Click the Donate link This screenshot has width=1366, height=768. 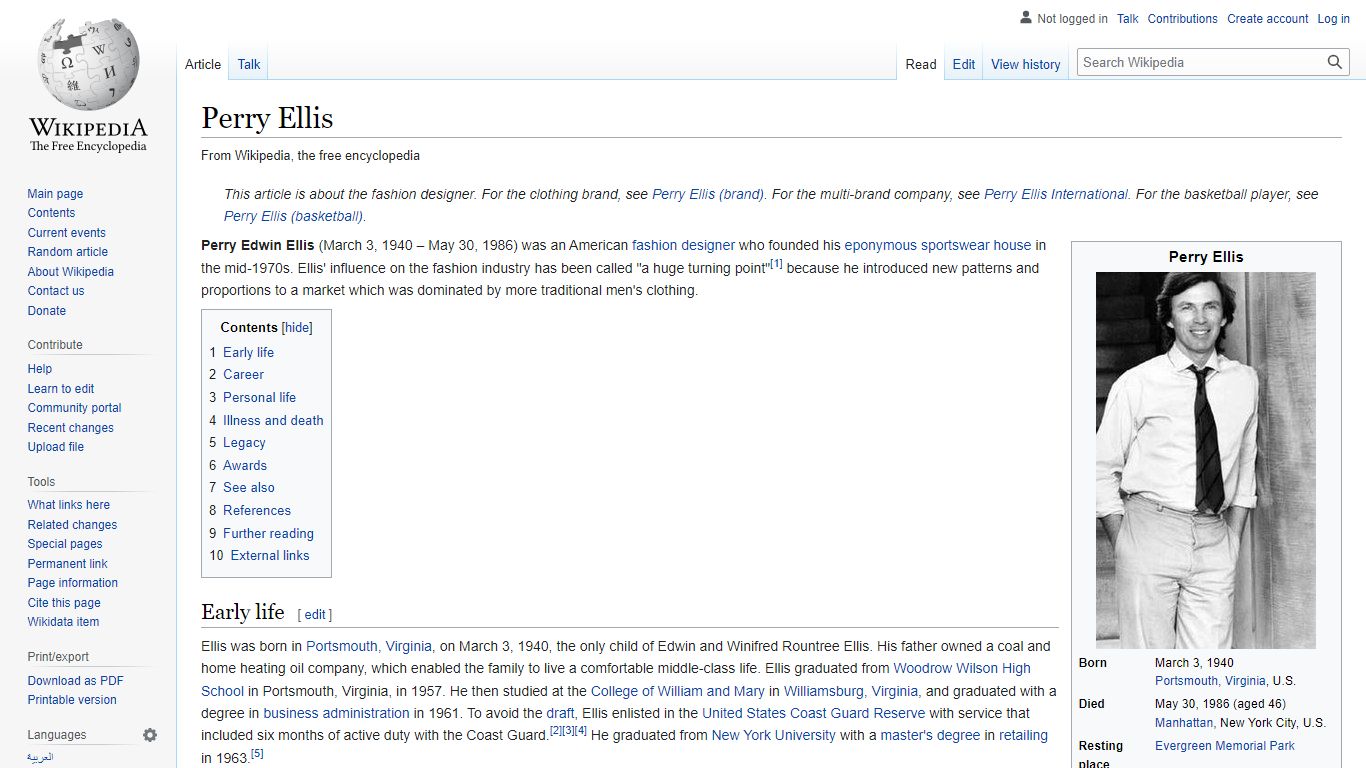tap(47, 311)
